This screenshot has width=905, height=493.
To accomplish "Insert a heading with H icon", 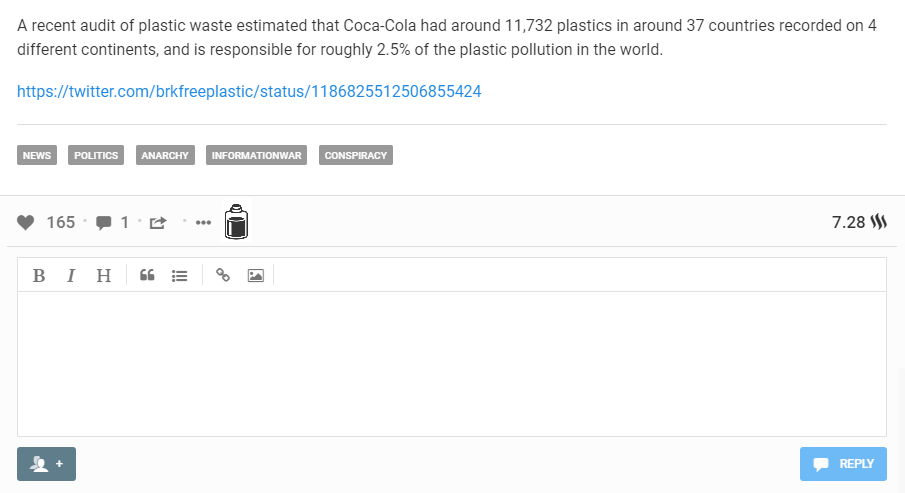I will point(103,276).
